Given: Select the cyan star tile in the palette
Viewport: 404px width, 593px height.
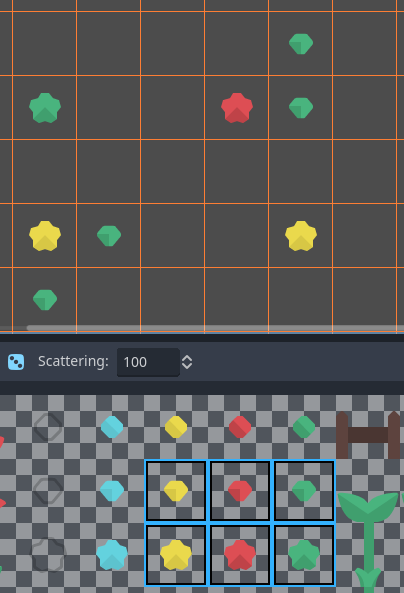Looking at the screenshot, I should 112,555.
